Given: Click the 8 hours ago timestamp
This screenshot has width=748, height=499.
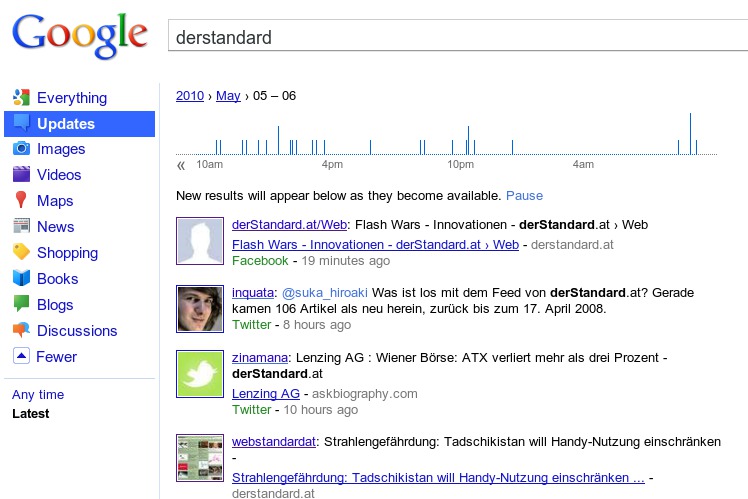Looking at the screenshot, I should tap(317, 325).
